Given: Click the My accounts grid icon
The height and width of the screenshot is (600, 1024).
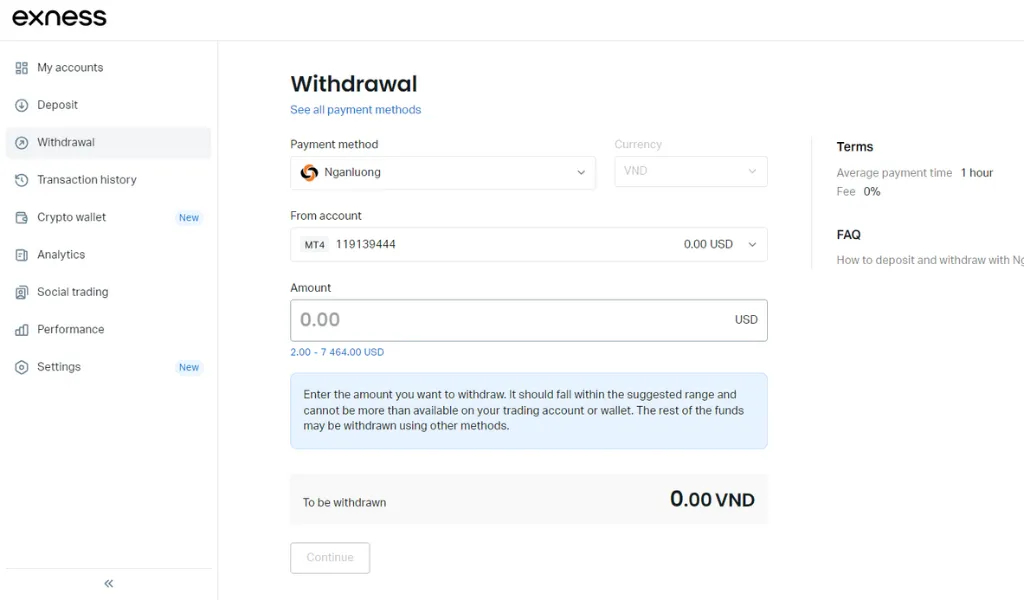Looking at the screenshot, I should click(x=22, y=68).
